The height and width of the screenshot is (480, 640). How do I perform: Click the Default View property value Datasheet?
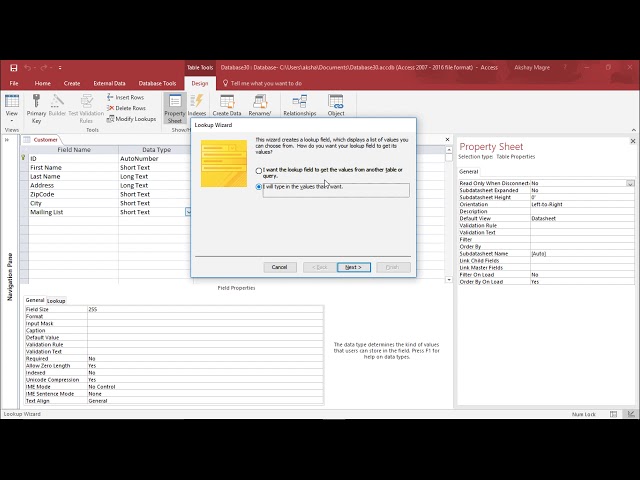[582, 218]
